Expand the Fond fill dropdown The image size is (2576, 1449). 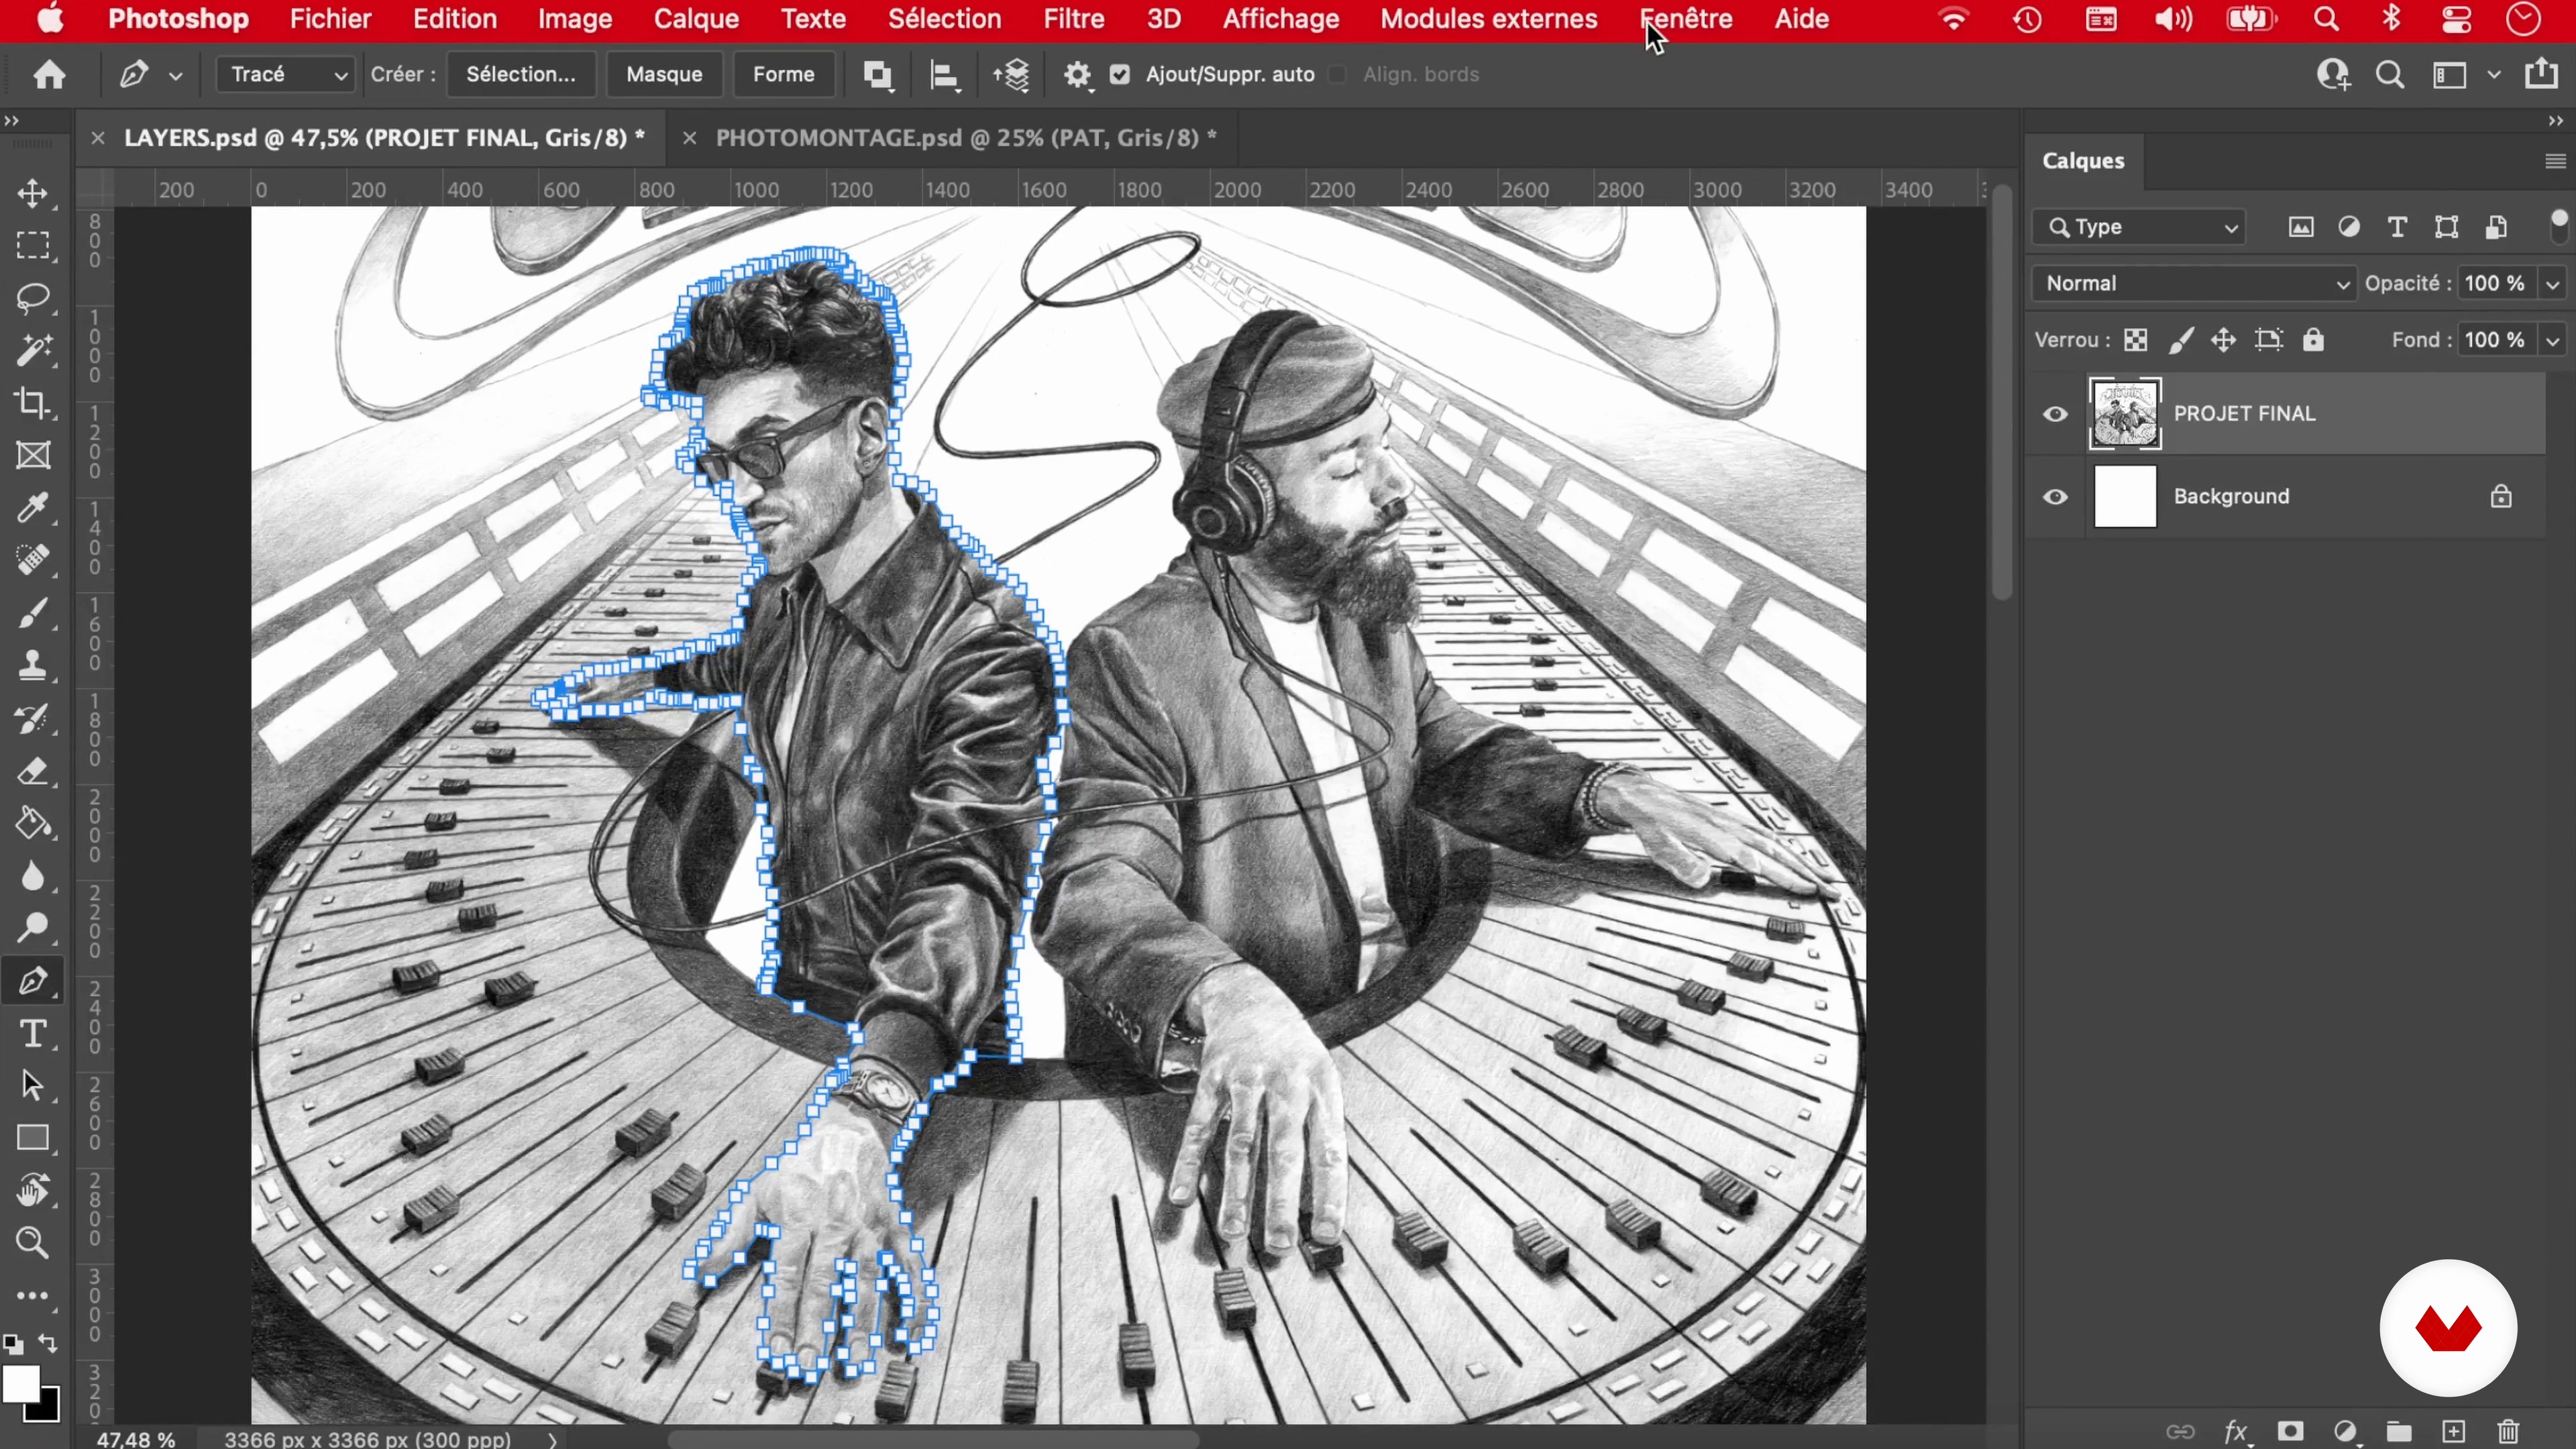pos(2552,341)
